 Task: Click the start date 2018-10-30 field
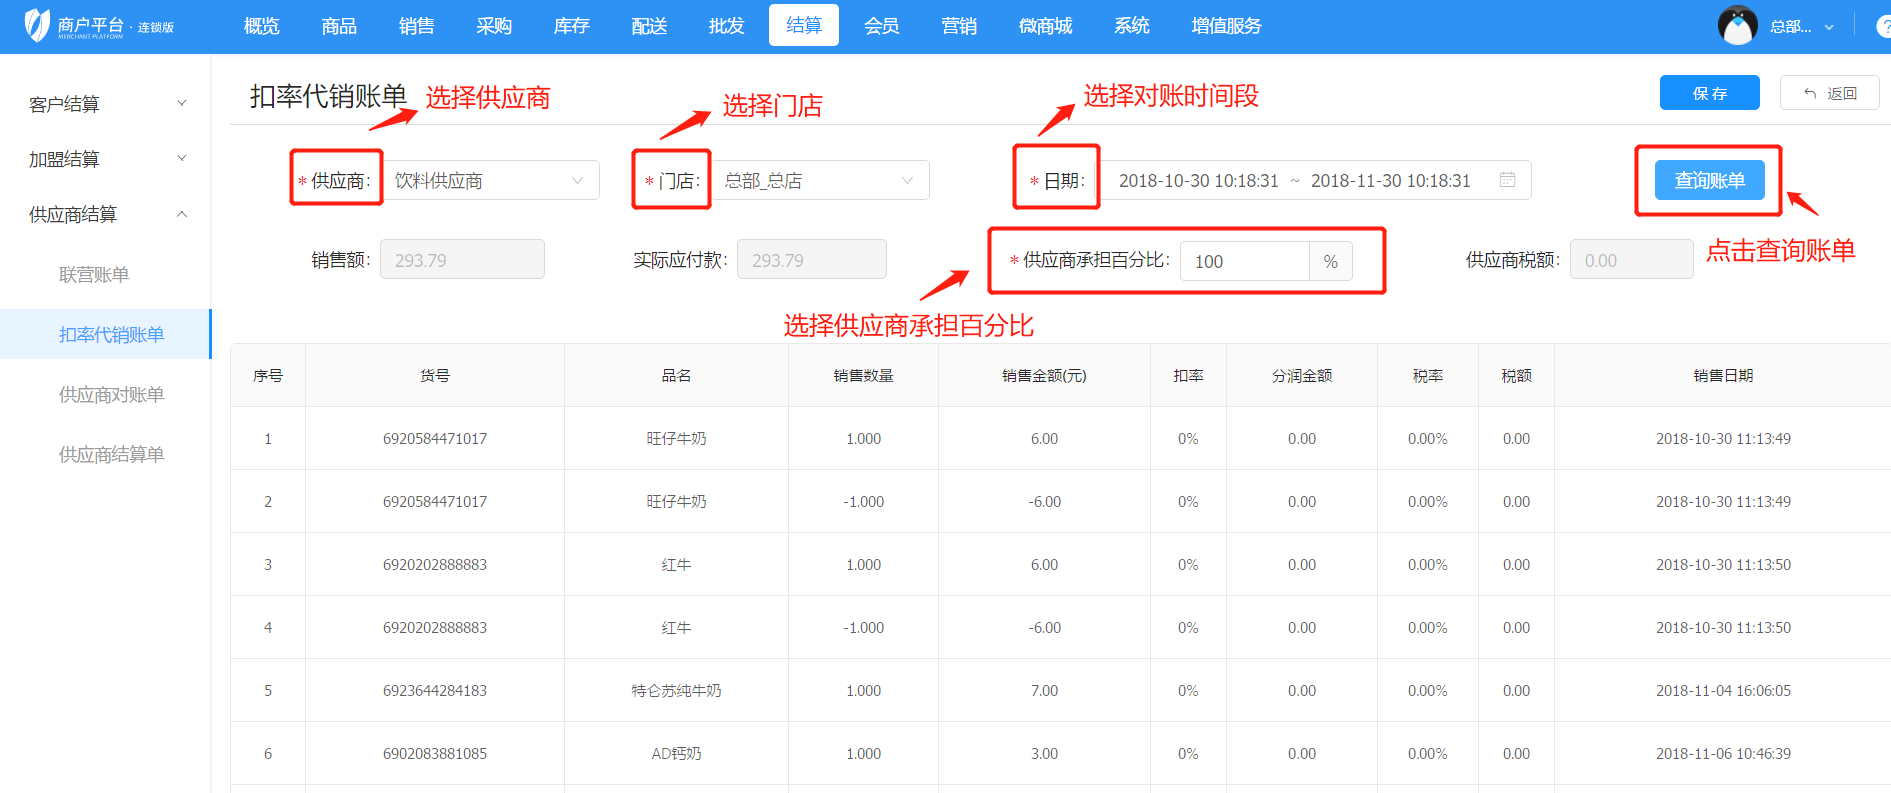pyautogui.click(x=1198, y=181)
